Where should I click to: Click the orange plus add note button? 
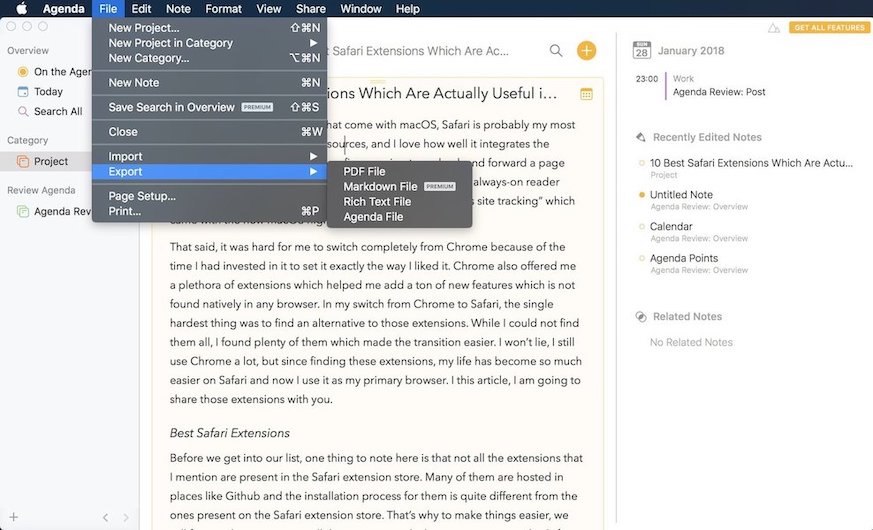[586, 50]
